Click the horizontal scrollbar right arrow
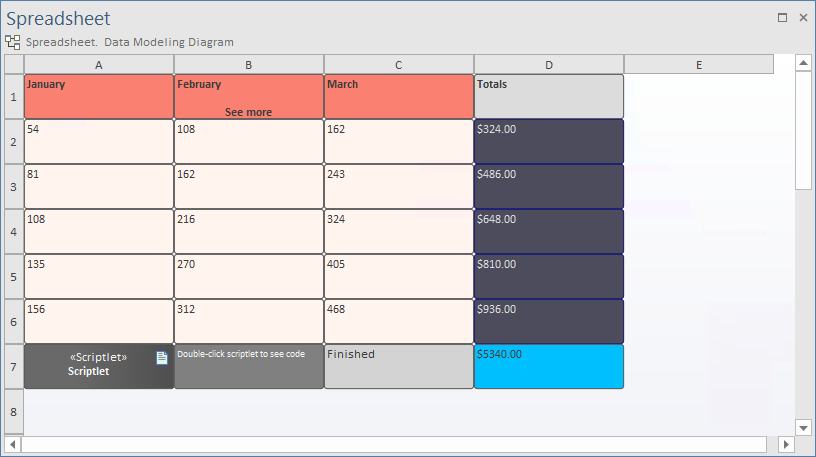This screenshot has height=457, width=816. click(x=786, y=443)
